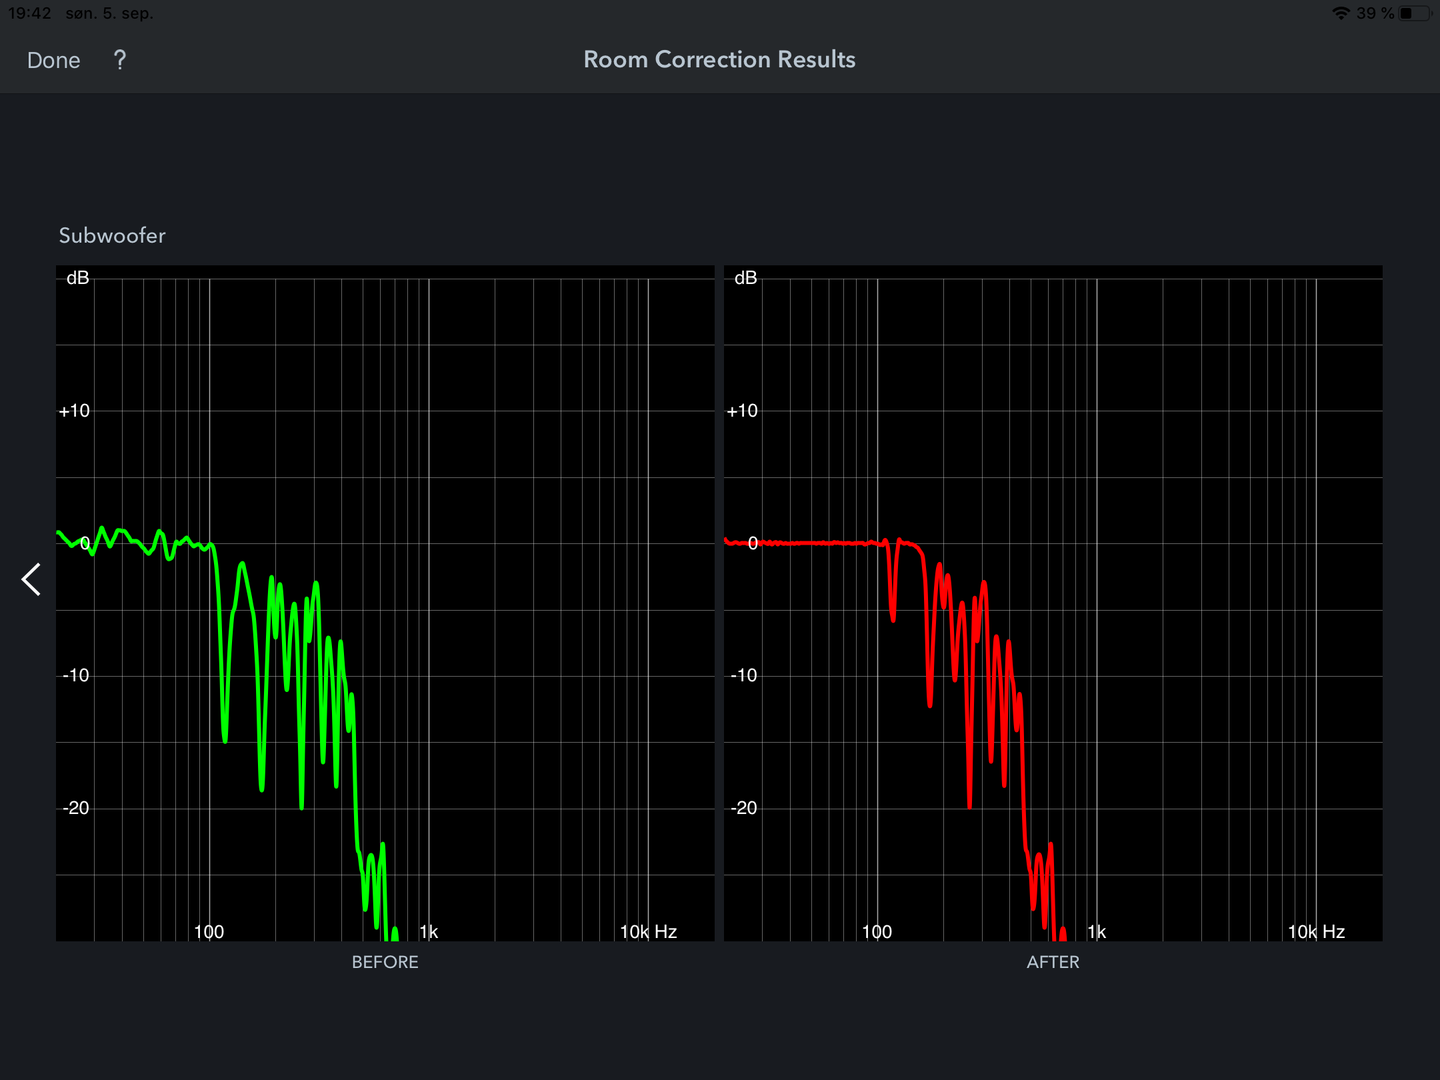Open help with the question mark icon
The width and height of the screenshot is (1440, 1080).
120,60
